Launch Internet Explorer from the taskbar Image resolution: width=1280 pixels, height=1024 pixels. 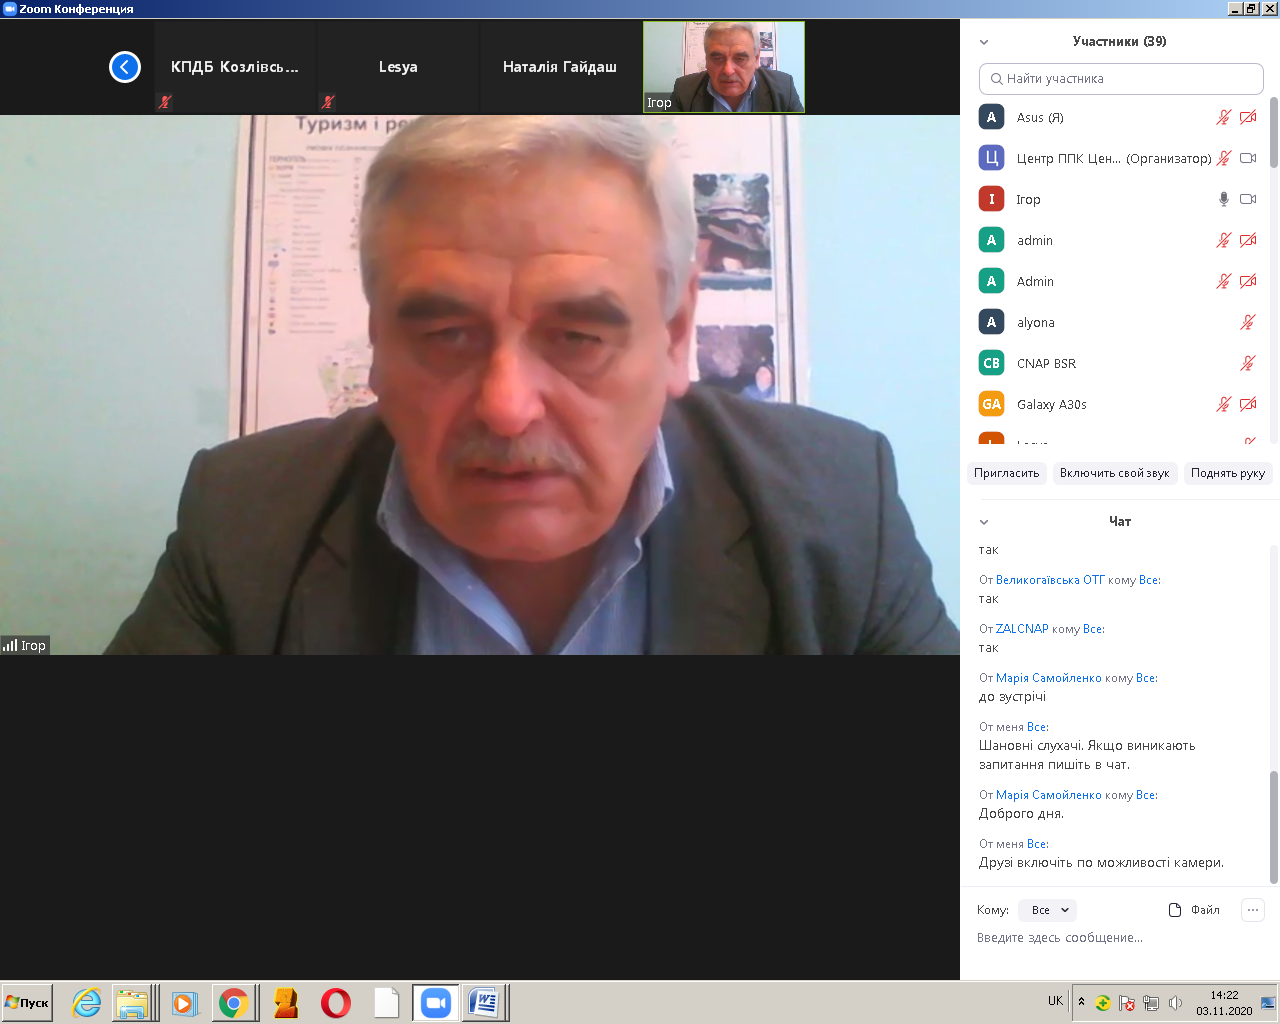point(87,1002)
